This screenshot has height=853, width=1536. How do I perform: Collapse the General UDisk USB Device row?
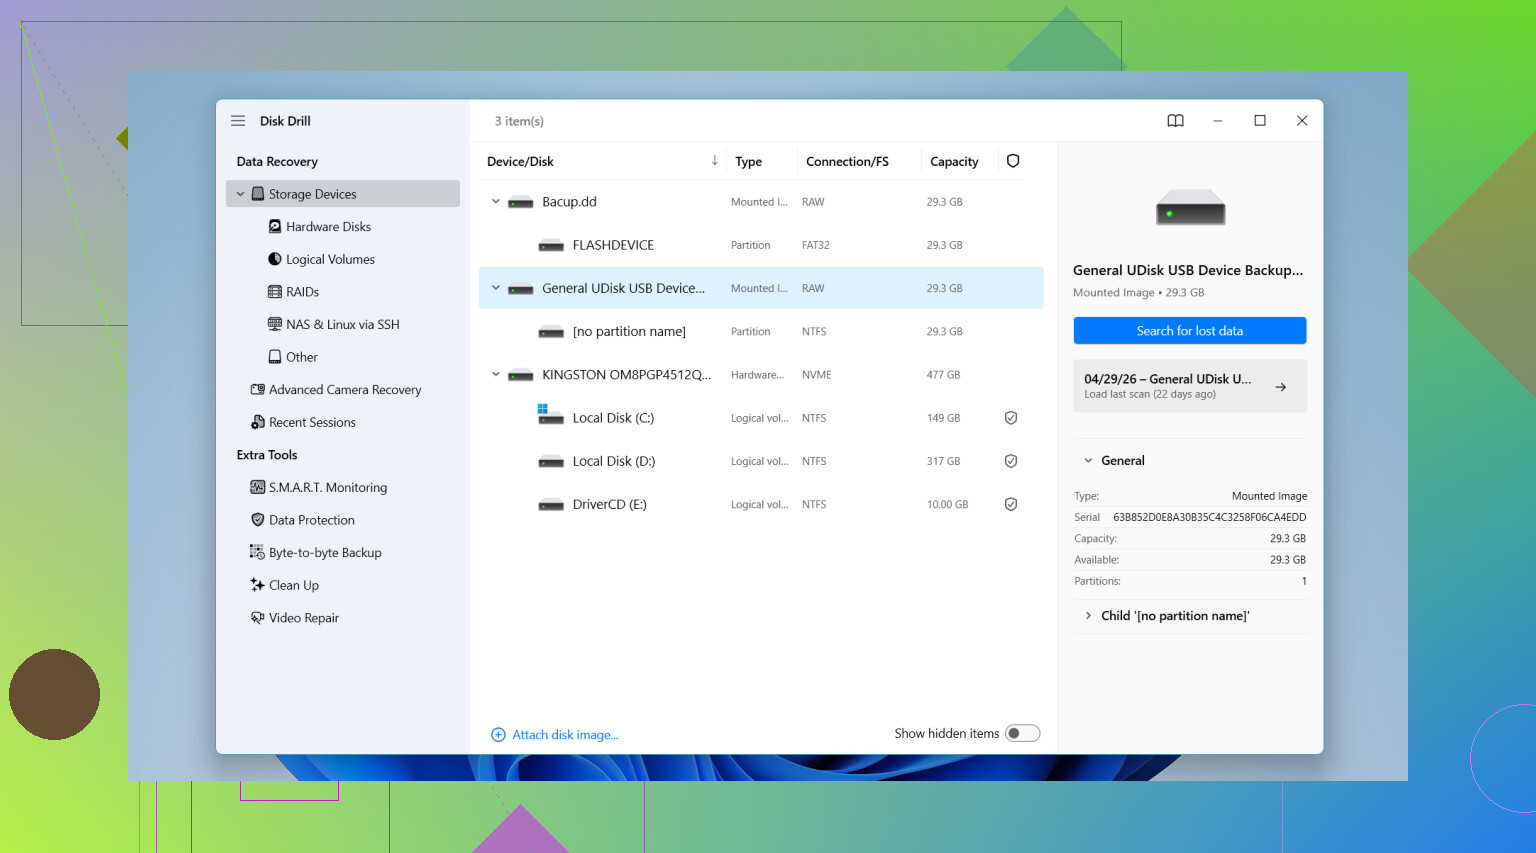coord(495,288)
